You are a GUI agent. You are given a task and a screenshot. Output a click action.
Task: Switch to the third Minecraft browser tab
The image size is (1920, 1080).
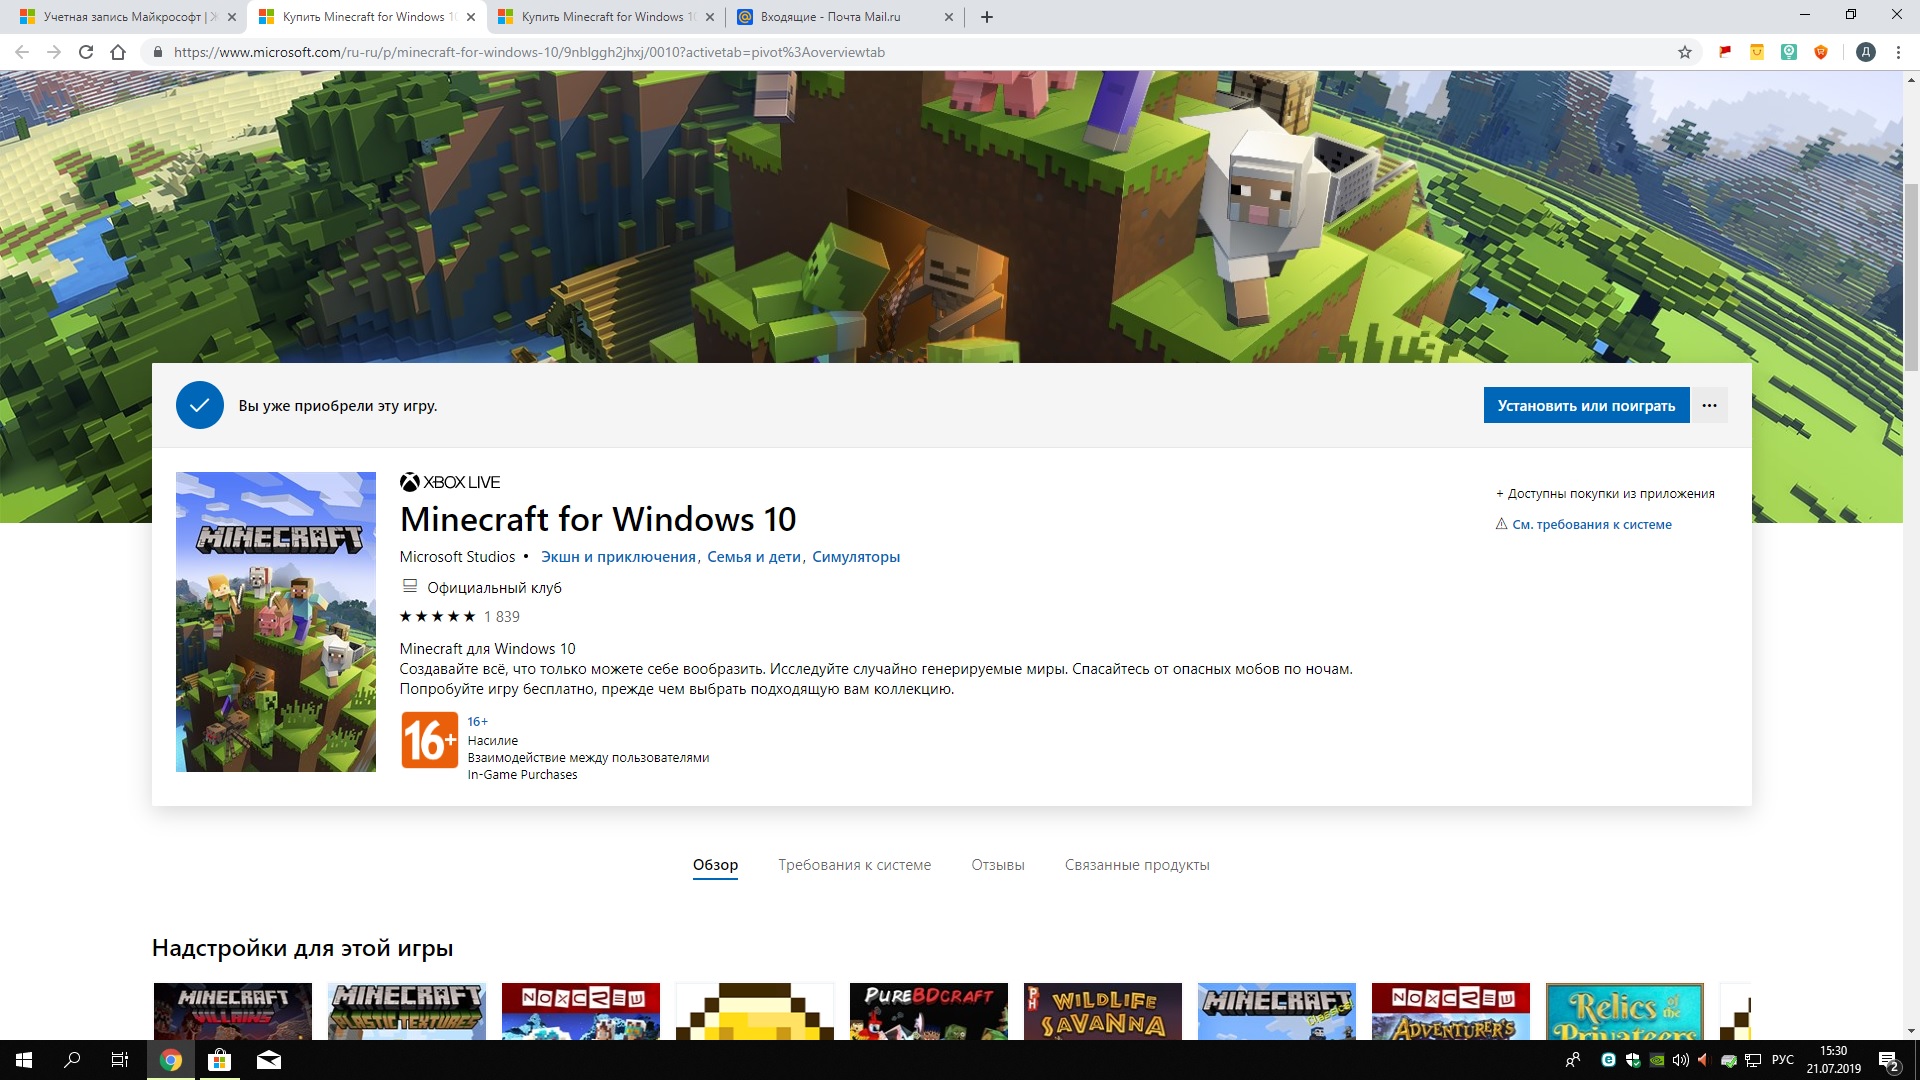tap(605, 17)
